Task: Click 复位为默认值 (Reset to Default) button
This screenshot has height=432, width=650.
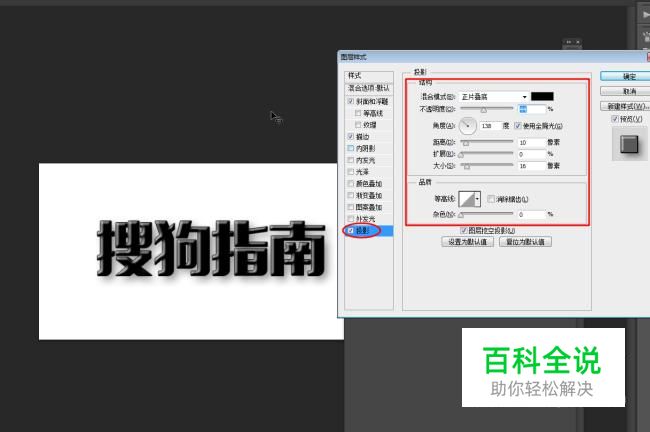Action: (525, 242)
